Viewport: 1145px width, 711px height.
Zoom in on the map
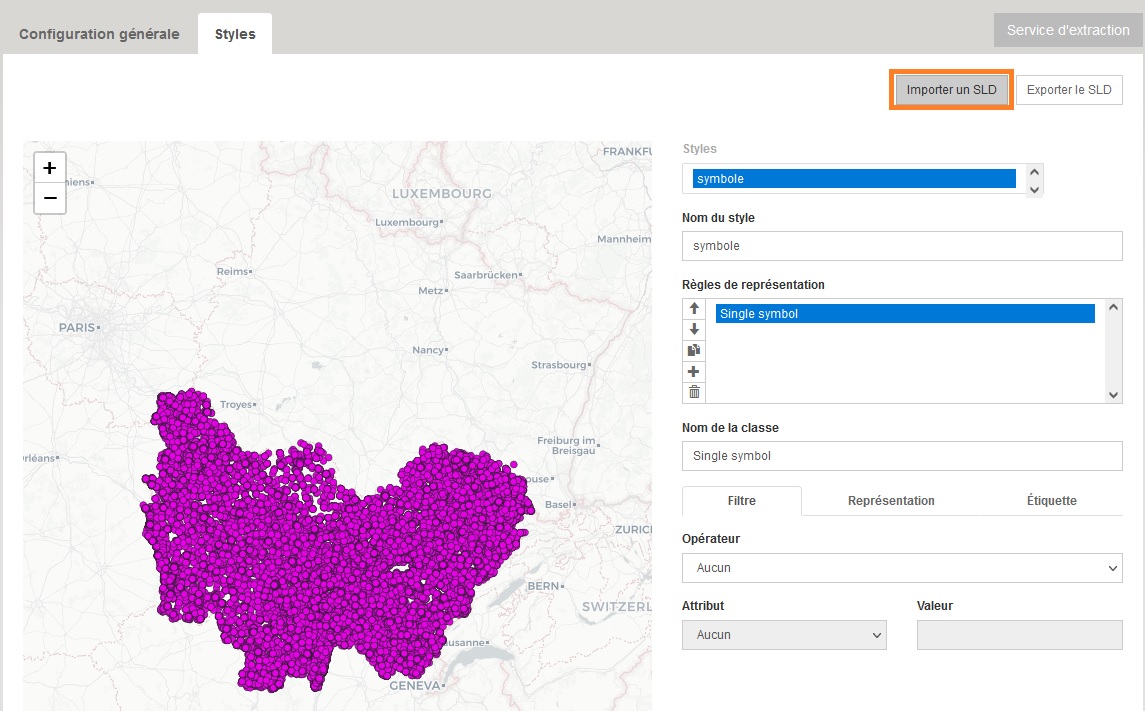[x=50, y=168]
